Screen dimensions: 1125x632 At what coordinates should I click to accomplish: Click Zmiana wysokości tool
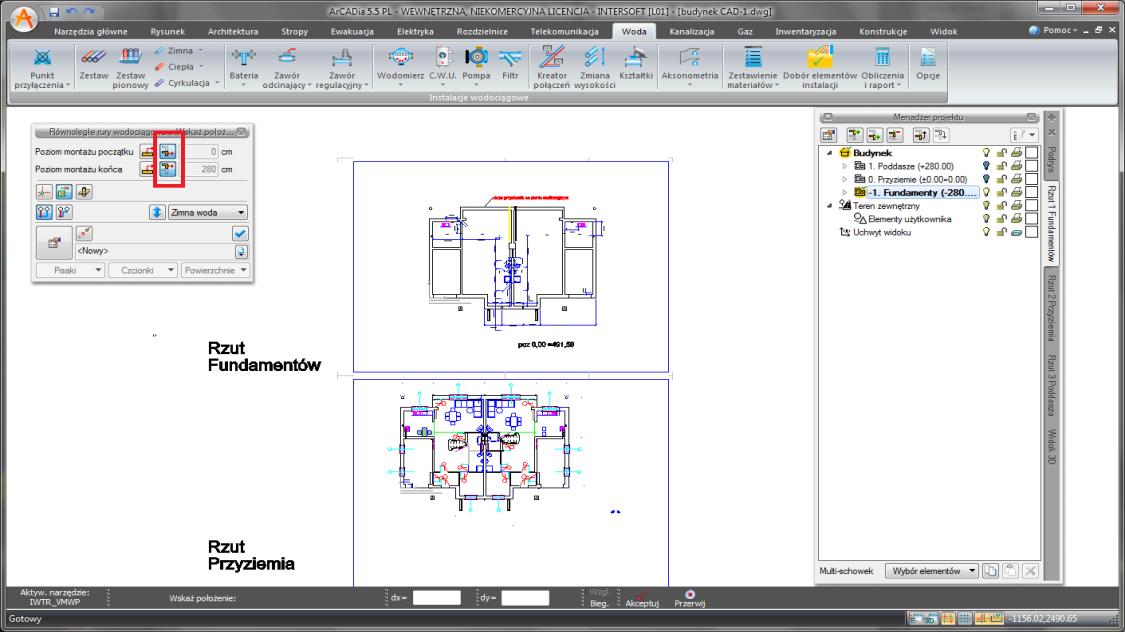click(x=595, y=68)
